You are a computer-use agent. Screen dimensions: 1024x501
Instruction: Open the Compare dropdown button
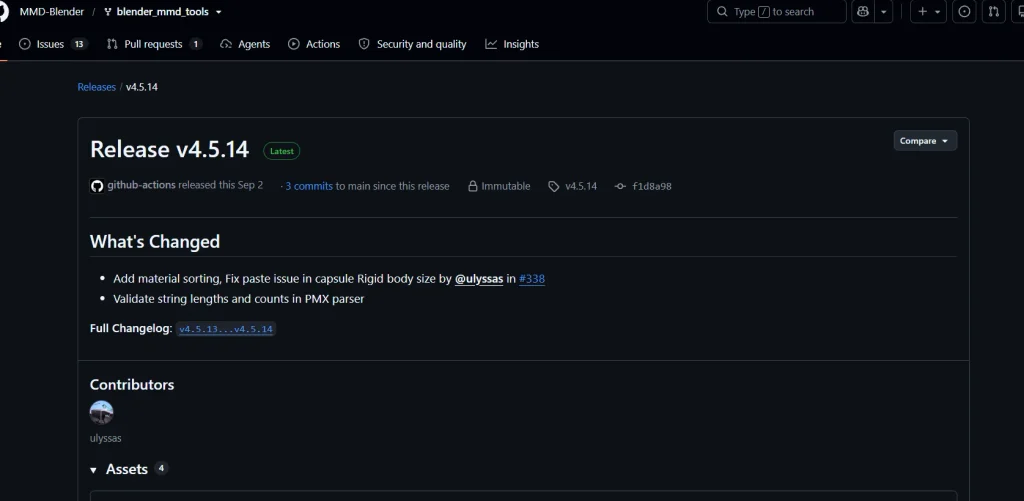click(x=925, y=141)
